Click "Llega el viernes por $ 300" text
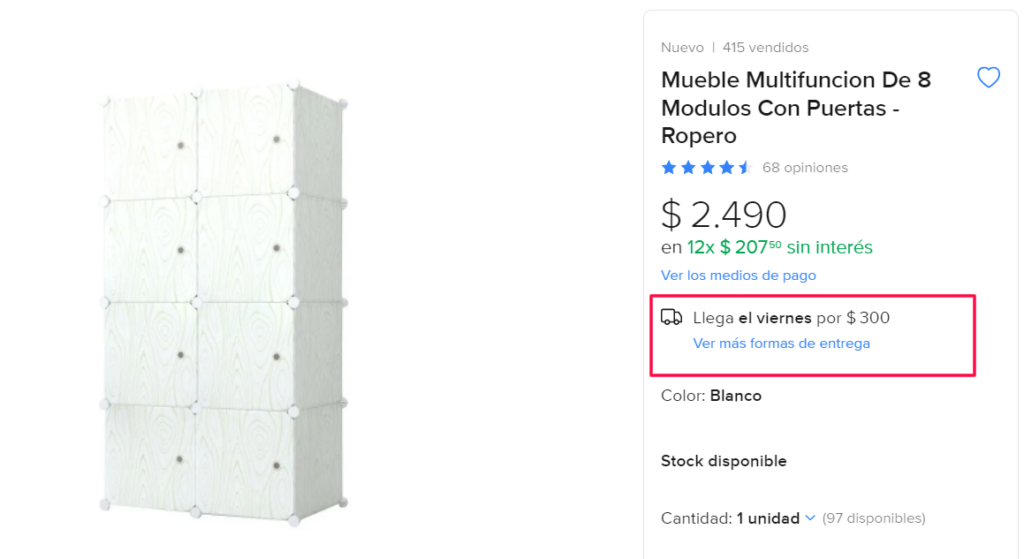This screenshot has height=559, width=1024. (x=791, y=318)
